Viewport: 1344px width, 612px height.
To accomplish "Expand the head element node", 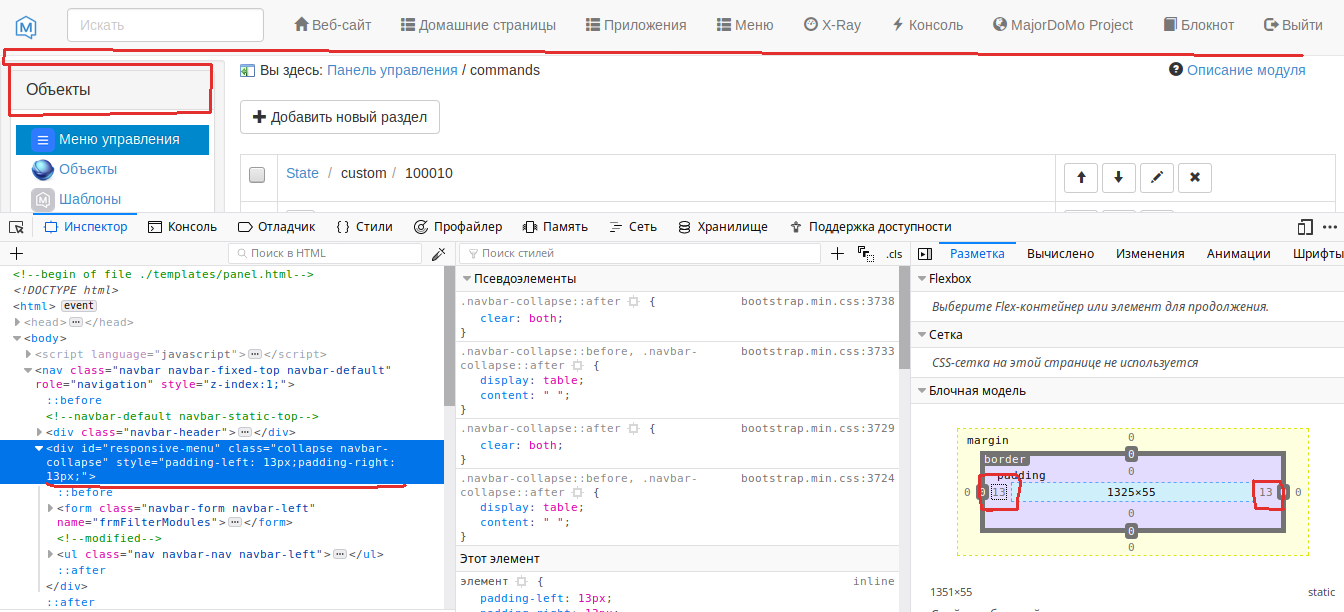I will click(18, 322).
